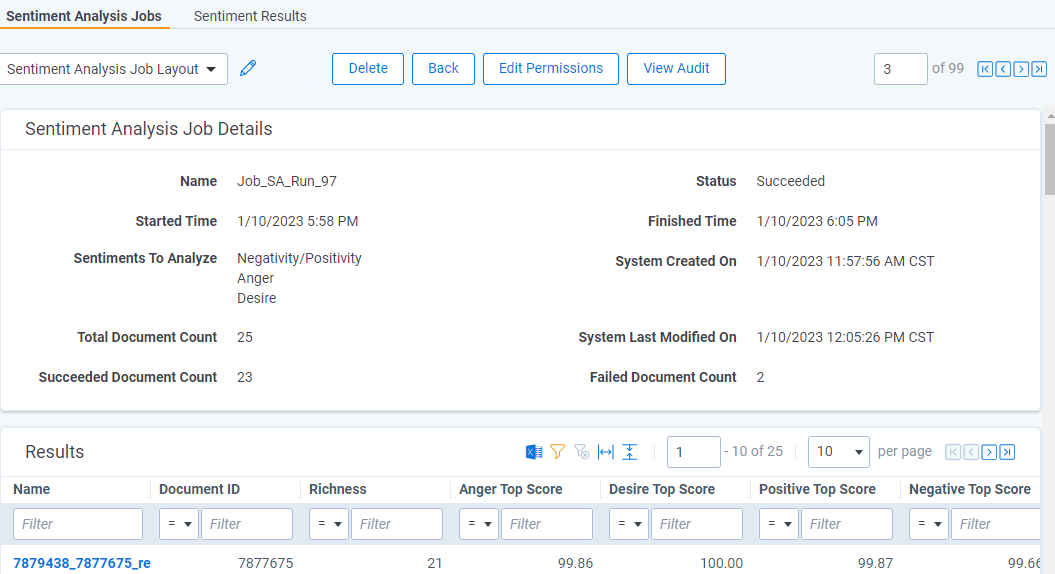Clear all filters in Results
Screen dimensions: 1055x574
[x=581, y=452]
